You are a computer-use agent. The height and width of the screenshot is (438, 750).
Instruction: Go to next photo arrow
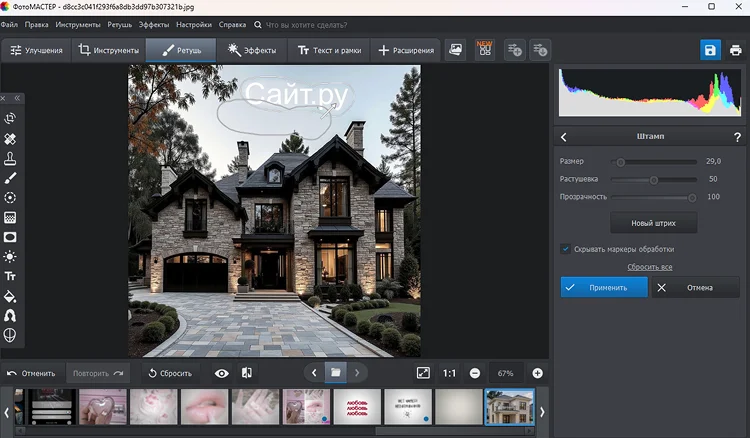[x=357, y=373]
